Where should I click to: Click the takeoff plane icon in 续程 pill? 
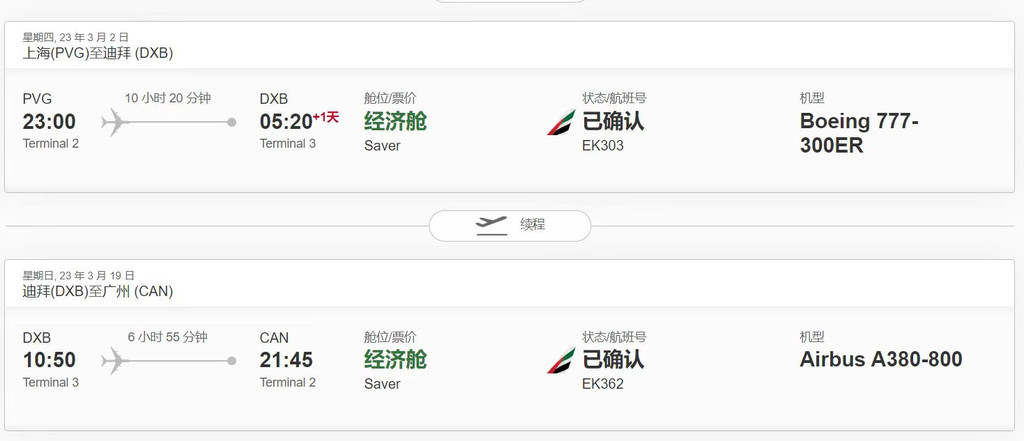[x=491, y=225]
